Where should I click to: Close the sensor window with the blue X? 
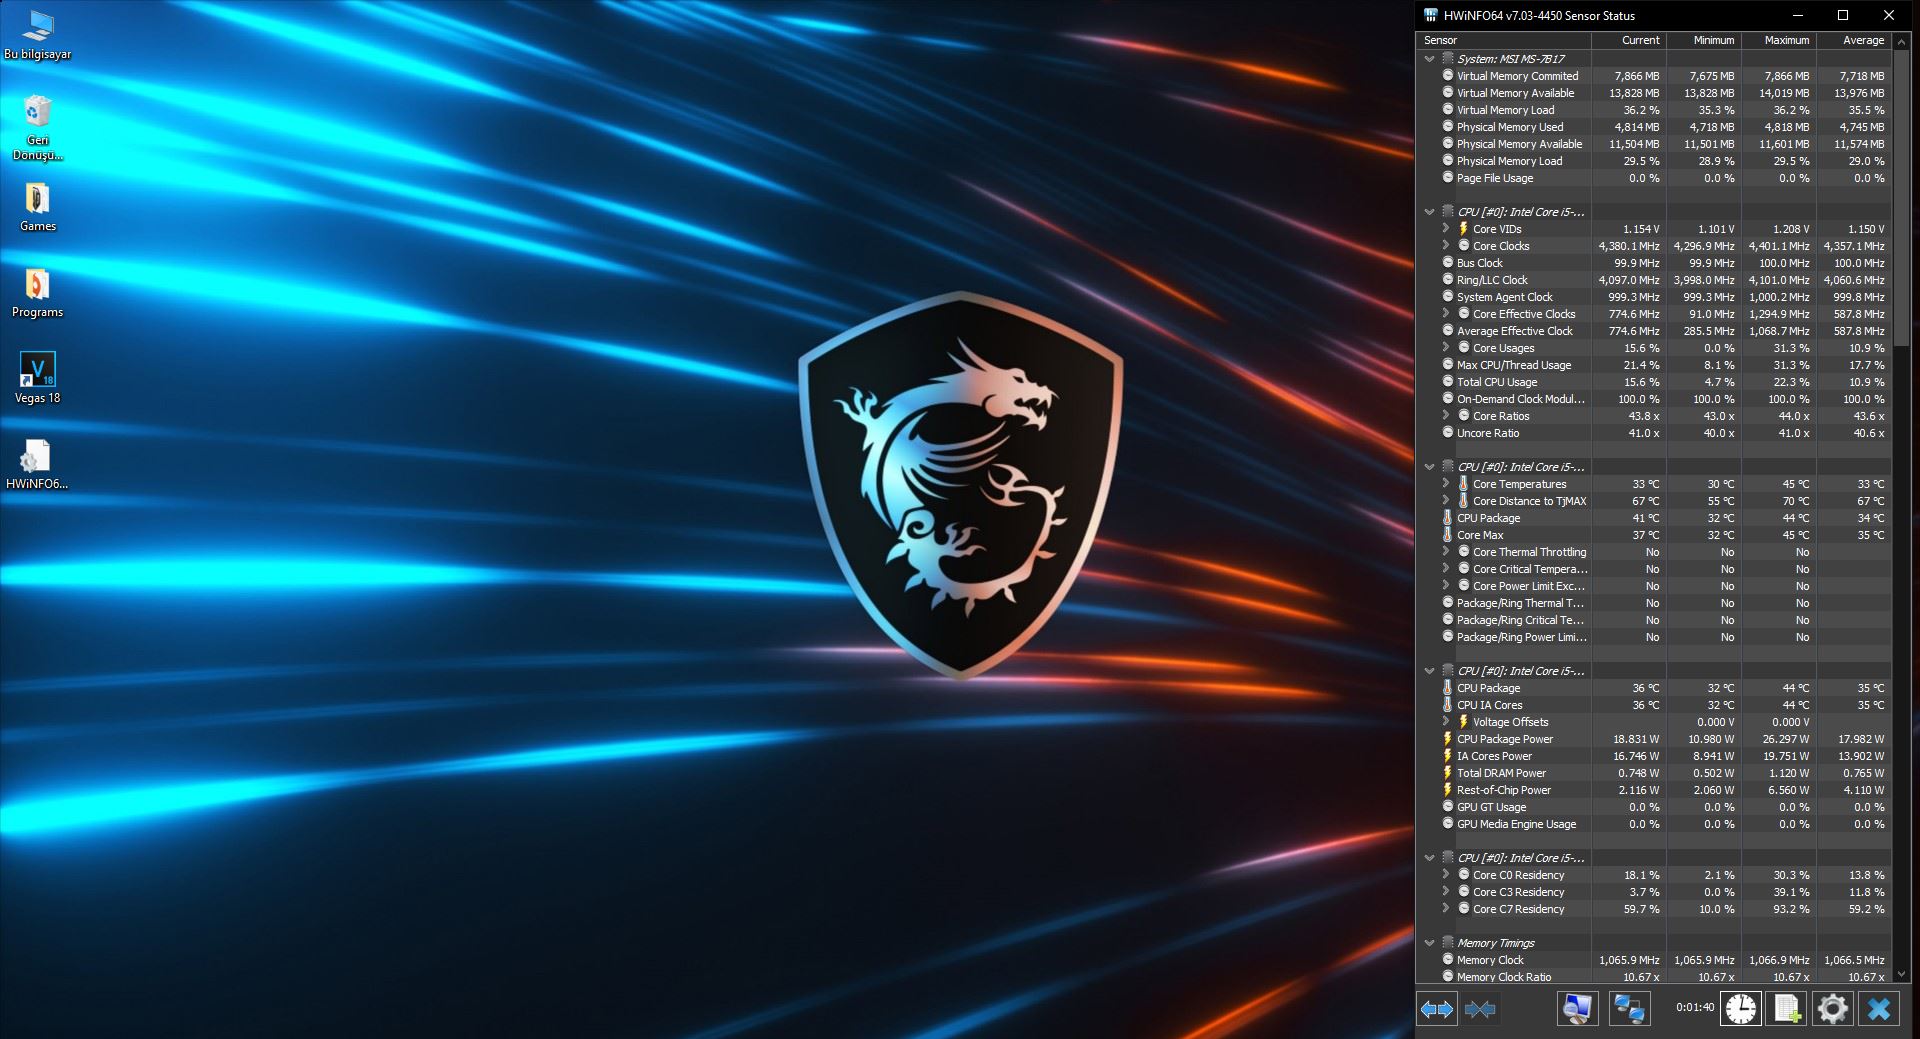point(1878,1009)
